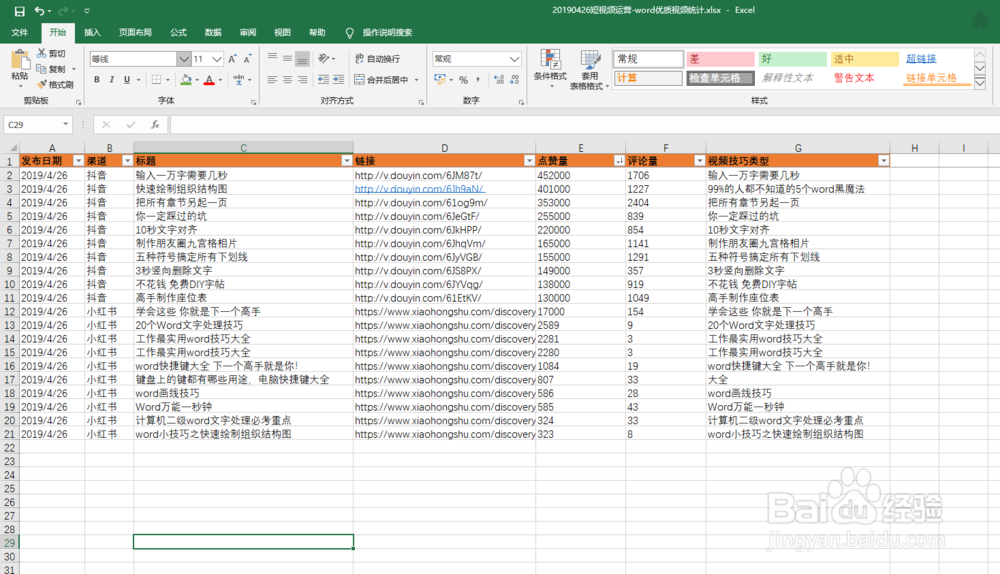Switch to the 视图 ribbon tab
The image size is (1000, 574).
pos(283,33)
